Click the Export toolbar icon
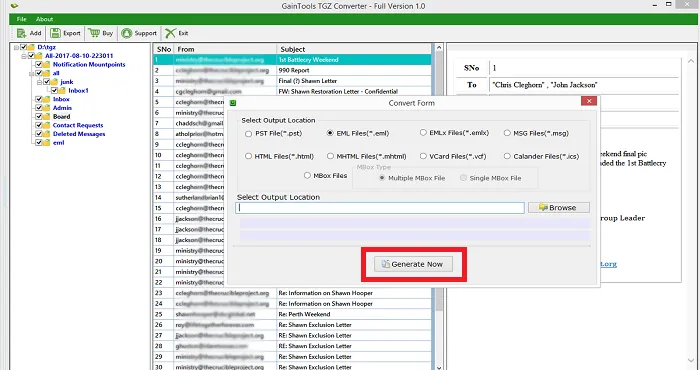Screen dimensions: 700x370 [x=55, y=33]
